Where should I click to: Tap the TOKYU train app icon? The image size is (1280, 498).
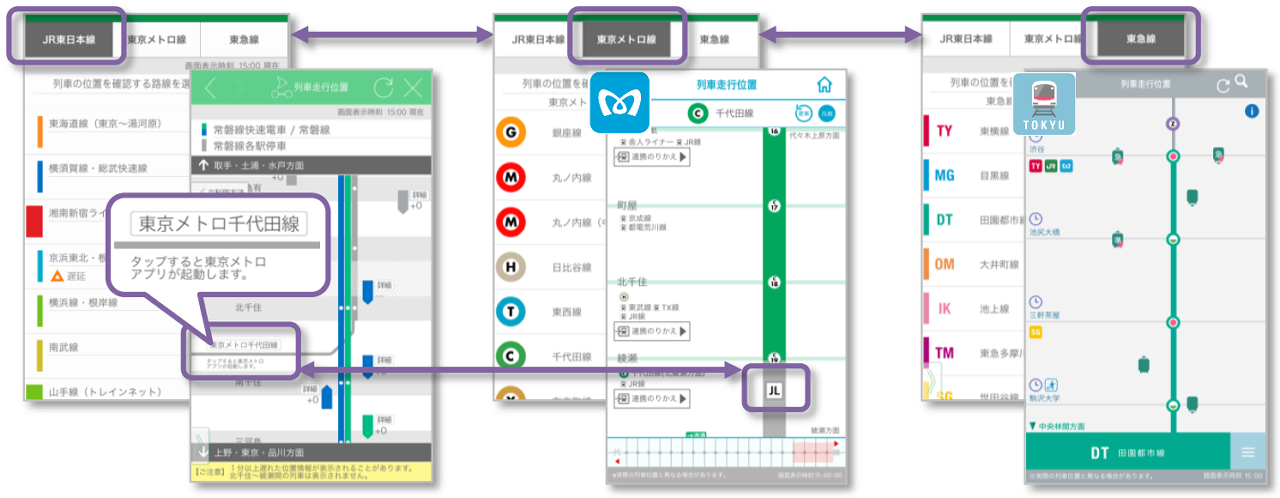coord(1046,102)
